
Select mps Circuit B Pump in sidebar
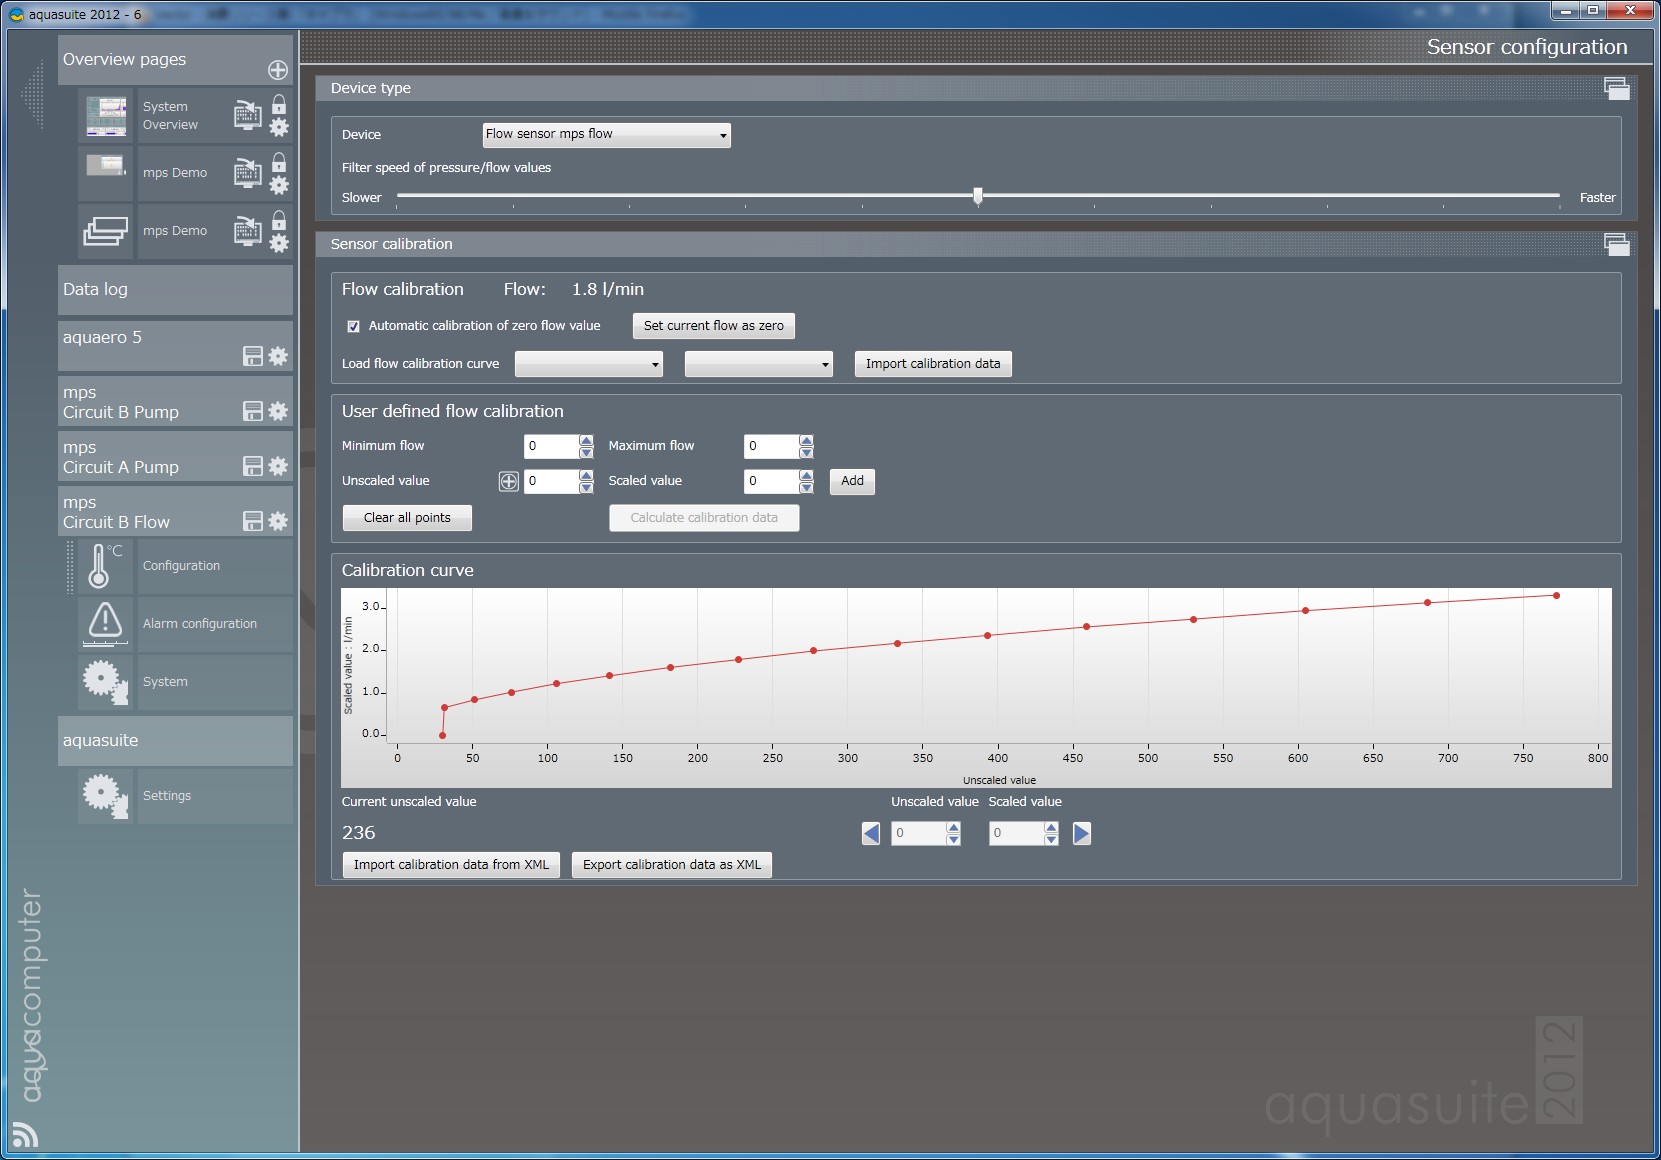coord(150,402)
